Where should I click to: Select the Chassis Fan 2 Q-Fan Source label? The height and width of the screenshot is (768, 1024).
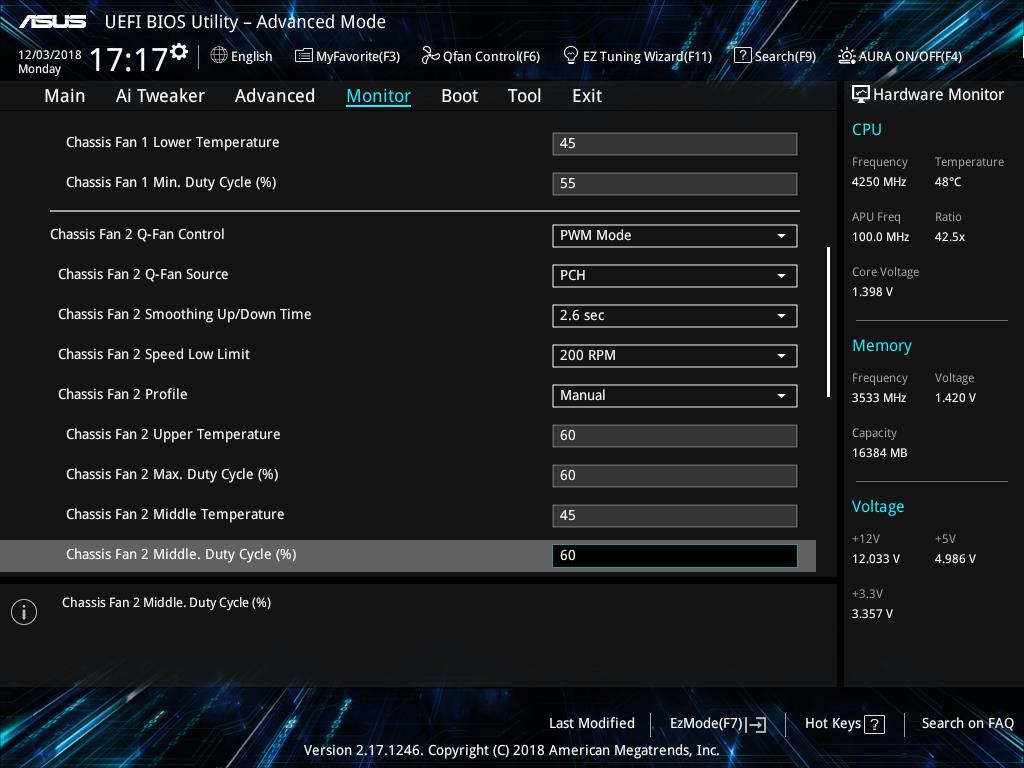(143, 274)
